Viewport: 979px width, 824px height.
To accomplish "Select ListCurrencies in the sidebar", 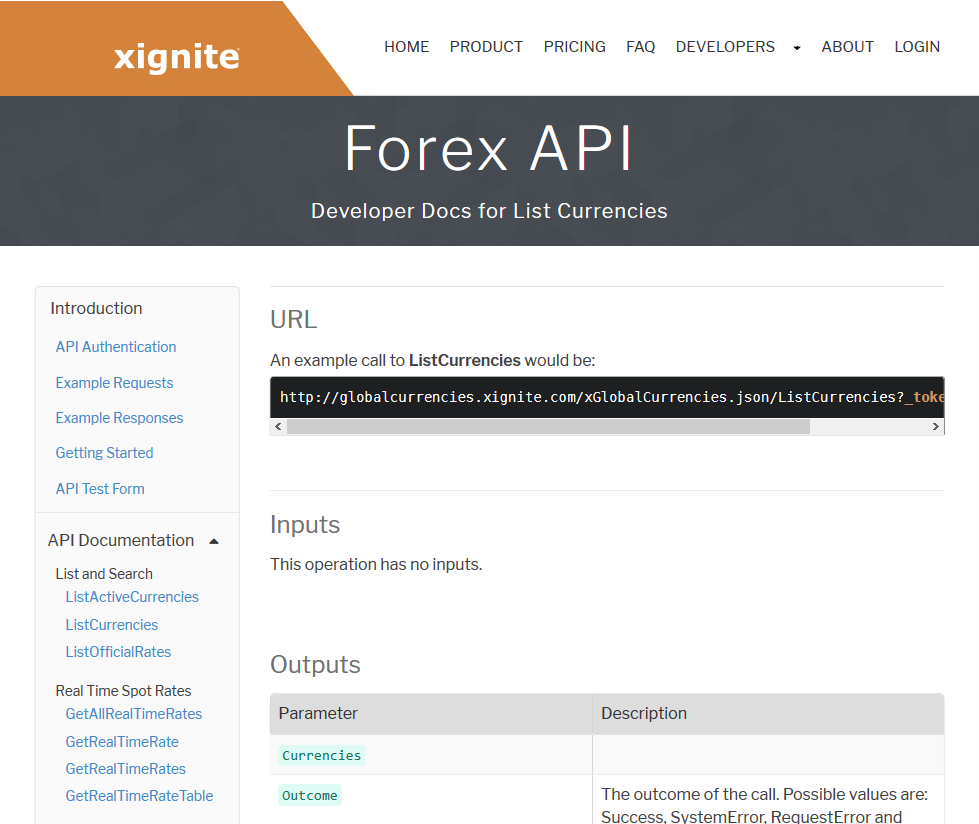I will [112, 625].
